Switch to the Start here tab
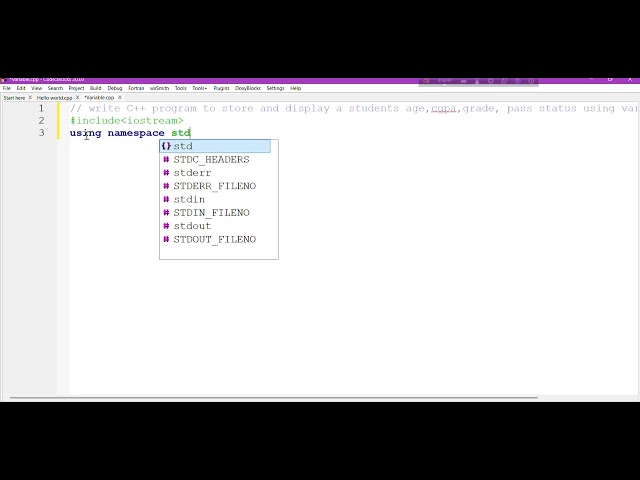Image resolution: width=640 pixels, height=480 pixels. 14,98
